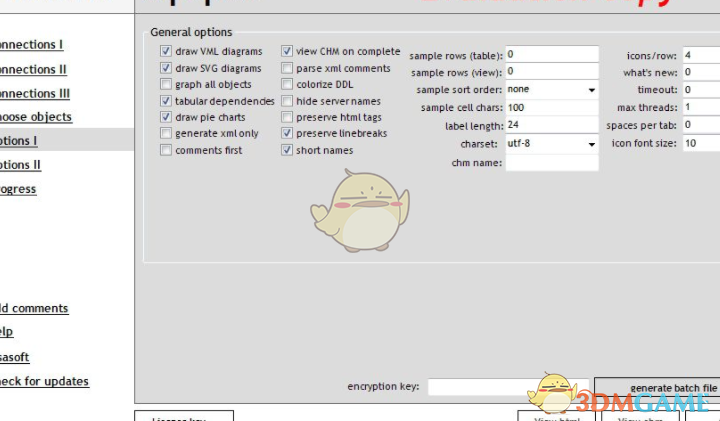Go to Choose objects page
Screen dimensions: 720x421
coord(36,117)
